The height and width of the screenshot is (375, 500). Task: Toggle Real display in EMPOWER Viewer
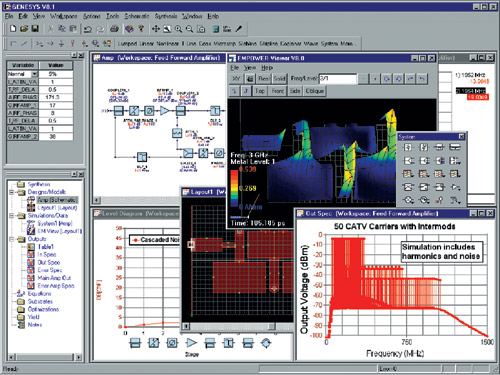(263, 79)
